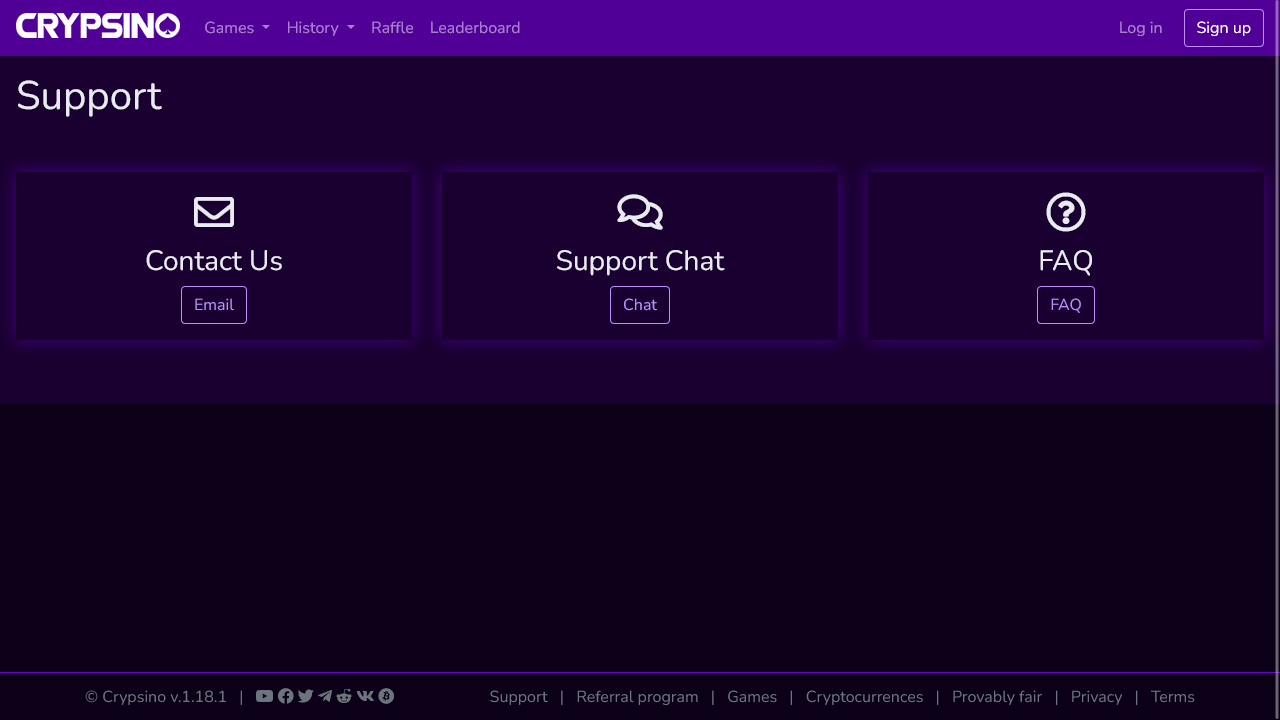Open the Terms footer link
The image size is (1280, 720).
point(1173,697)
